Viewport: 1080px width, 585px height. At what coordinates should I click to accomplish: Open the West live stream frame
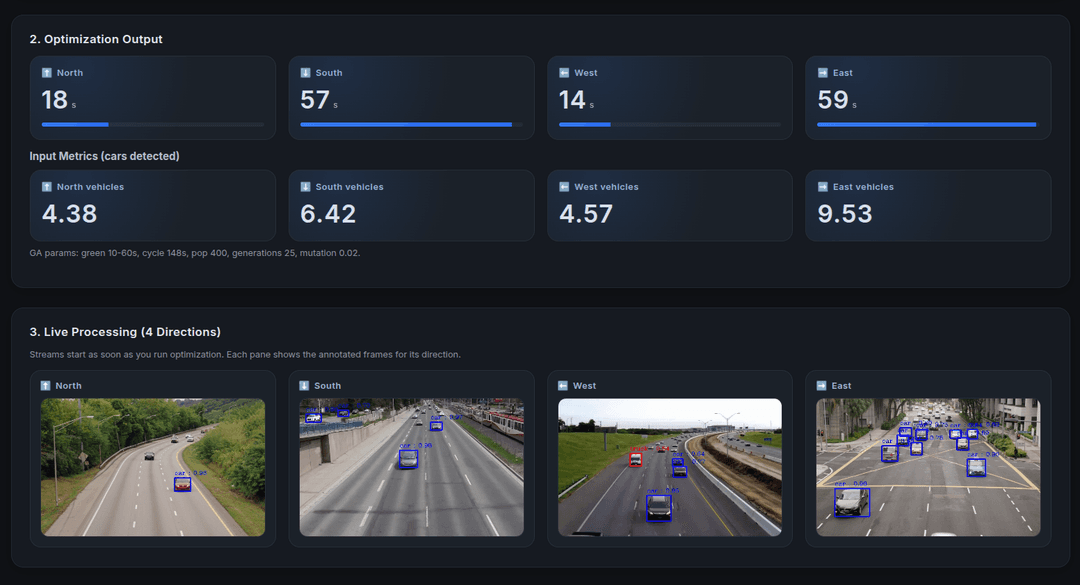click(669, 467)
